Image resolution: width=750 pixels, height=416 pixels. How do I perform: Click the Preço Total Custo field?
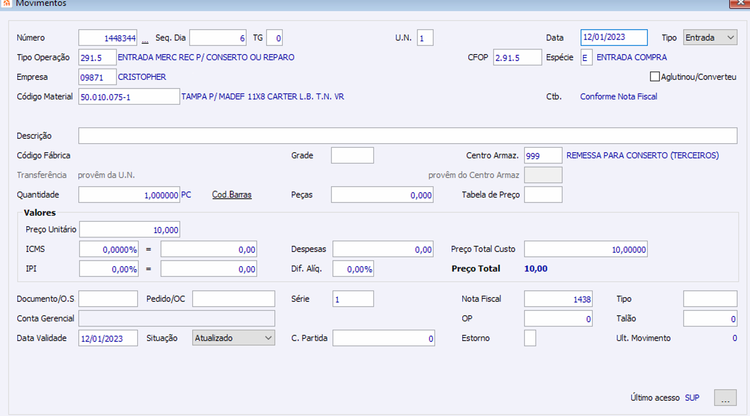click(x=586, y=249)
